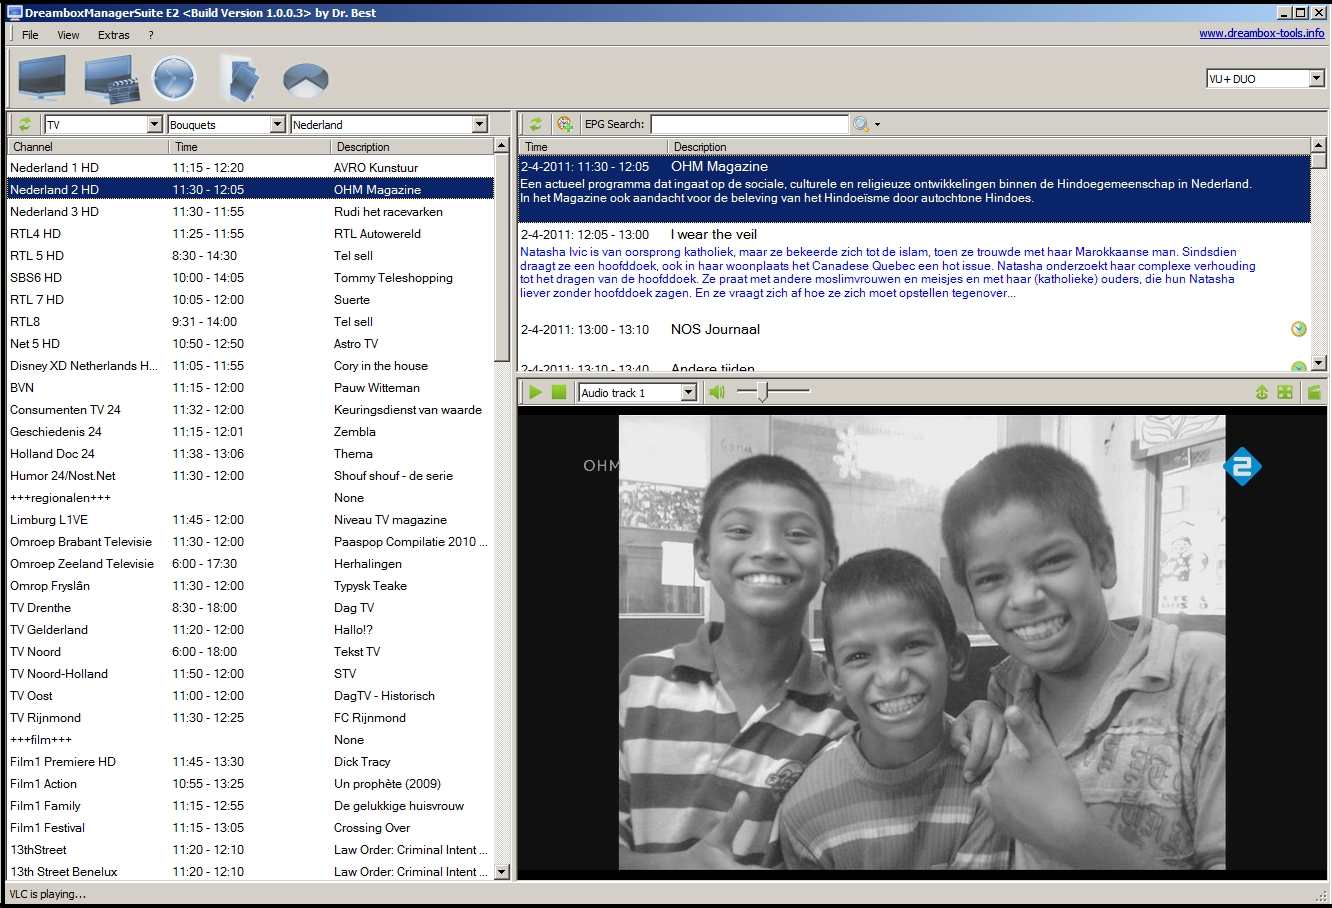The height and width of the screenshot is (908, 1332).
Task: Click inside the EPG Search field
Action: click(749, 124)
